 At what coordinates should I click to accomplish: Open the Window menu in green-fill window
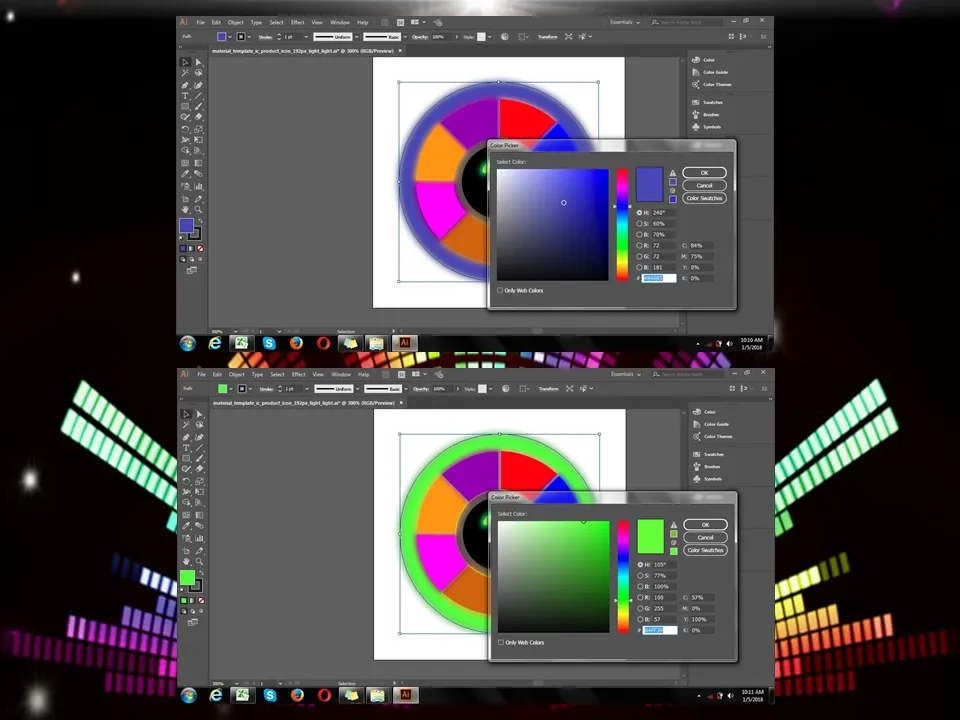[x=341, y=374]
